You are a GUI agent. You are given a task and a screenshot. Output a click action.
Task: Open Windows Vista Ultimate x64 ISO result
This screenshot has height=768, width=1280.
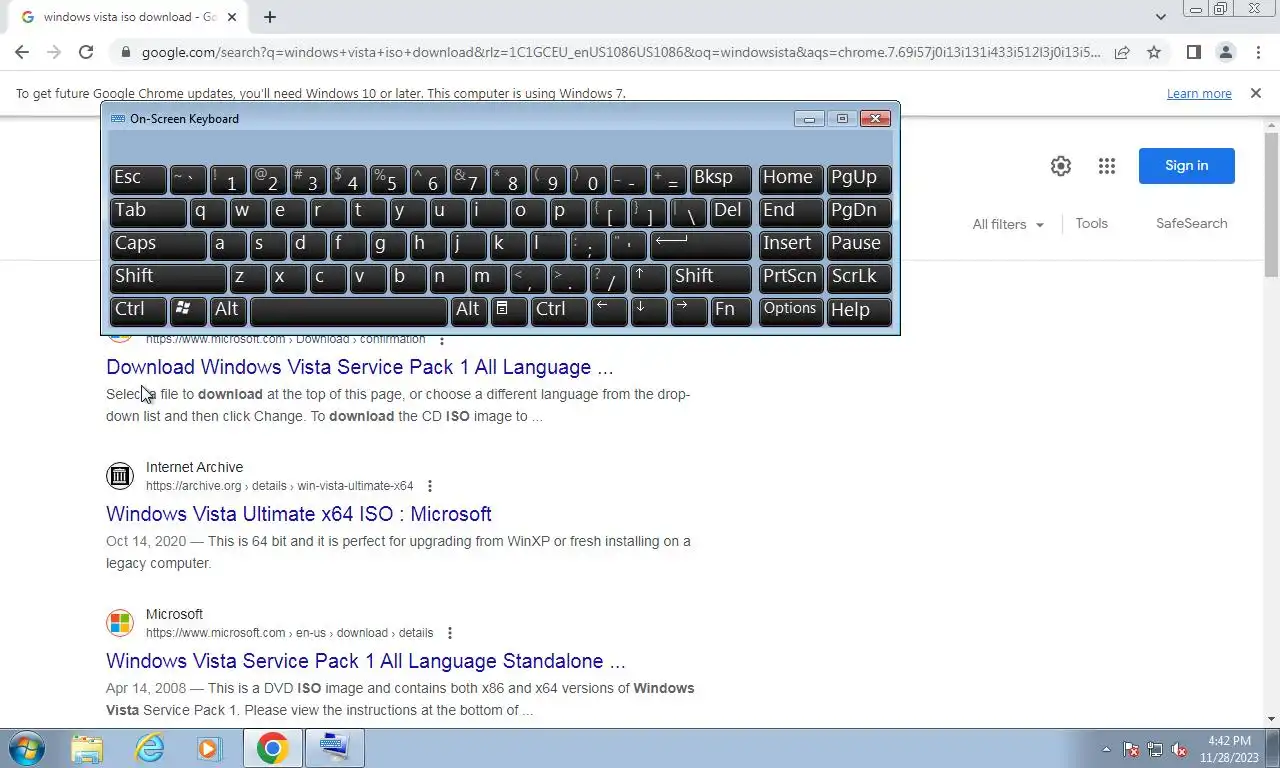point(298,514)
